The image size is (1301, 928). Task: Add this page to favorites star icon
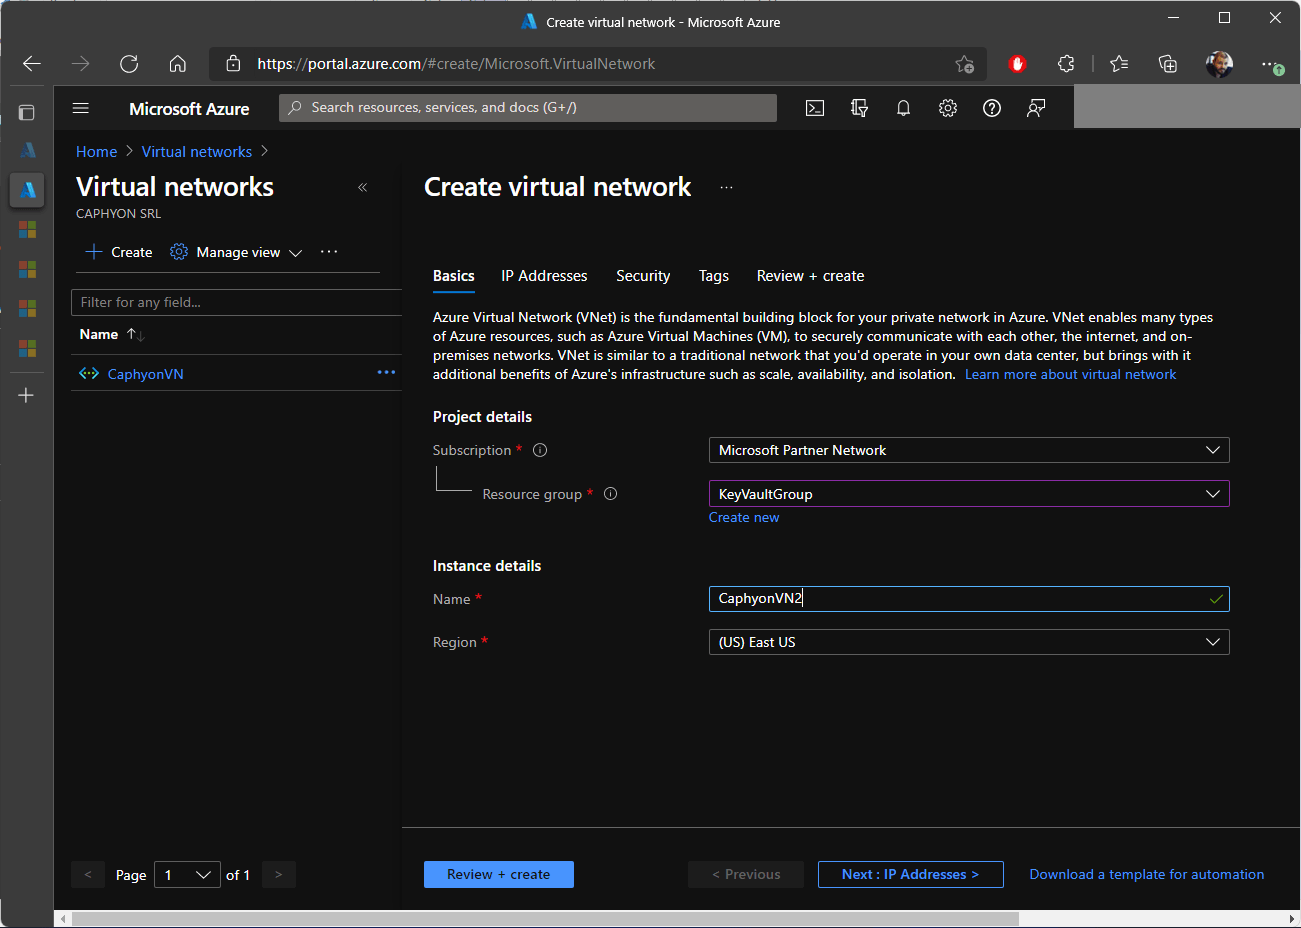tap(964, 64)
